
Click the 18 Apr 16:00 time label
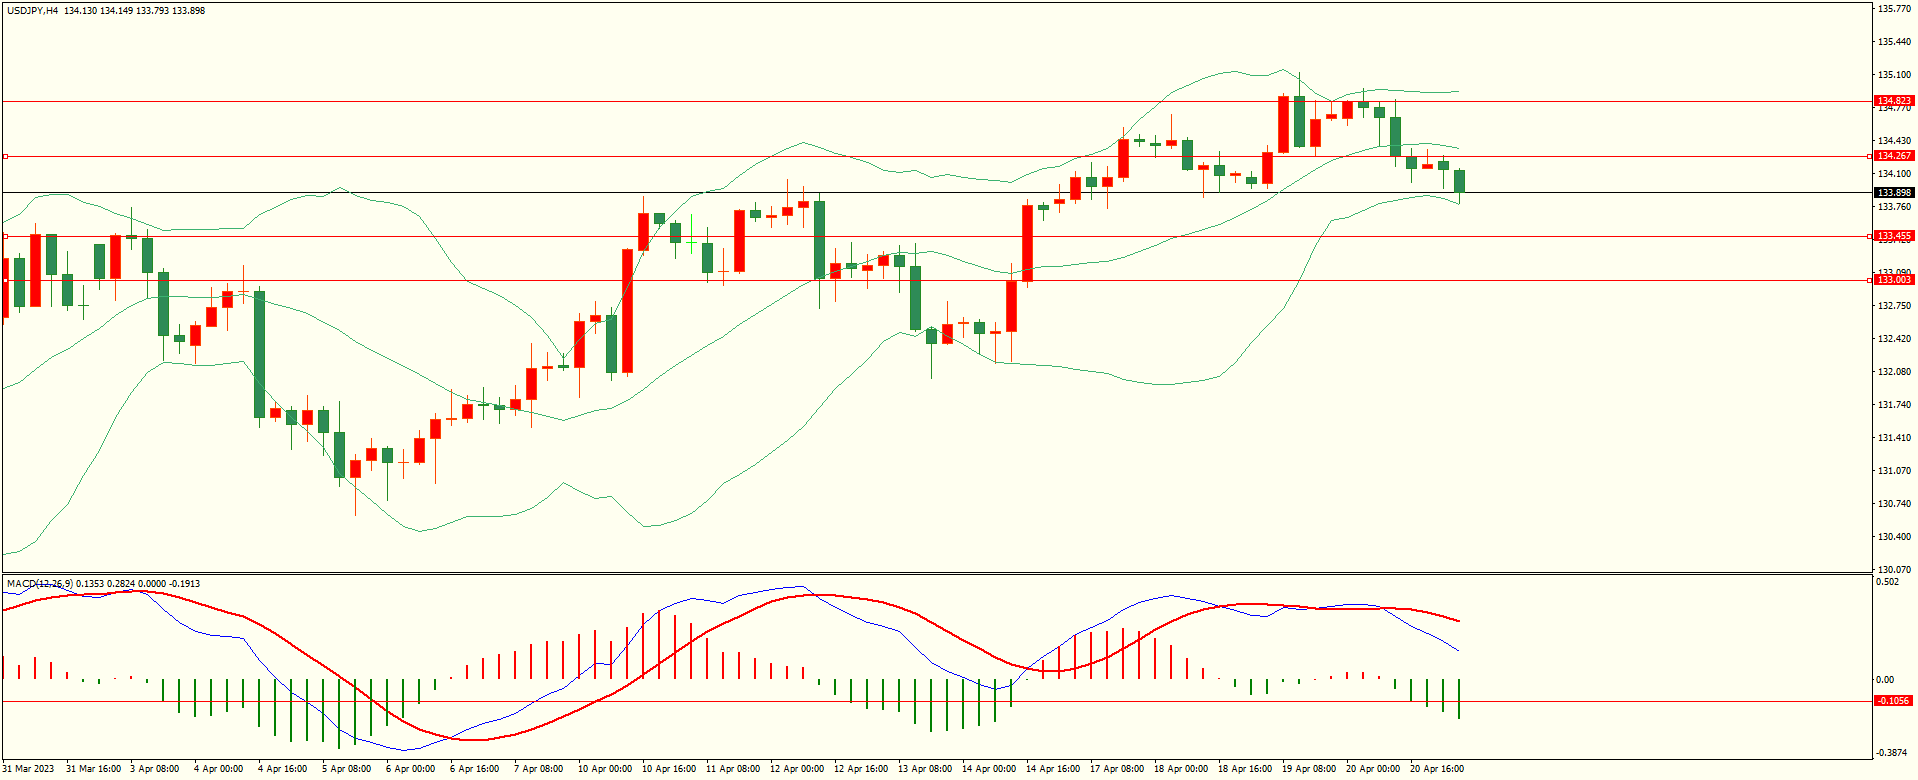click(x=1245, y=769)
